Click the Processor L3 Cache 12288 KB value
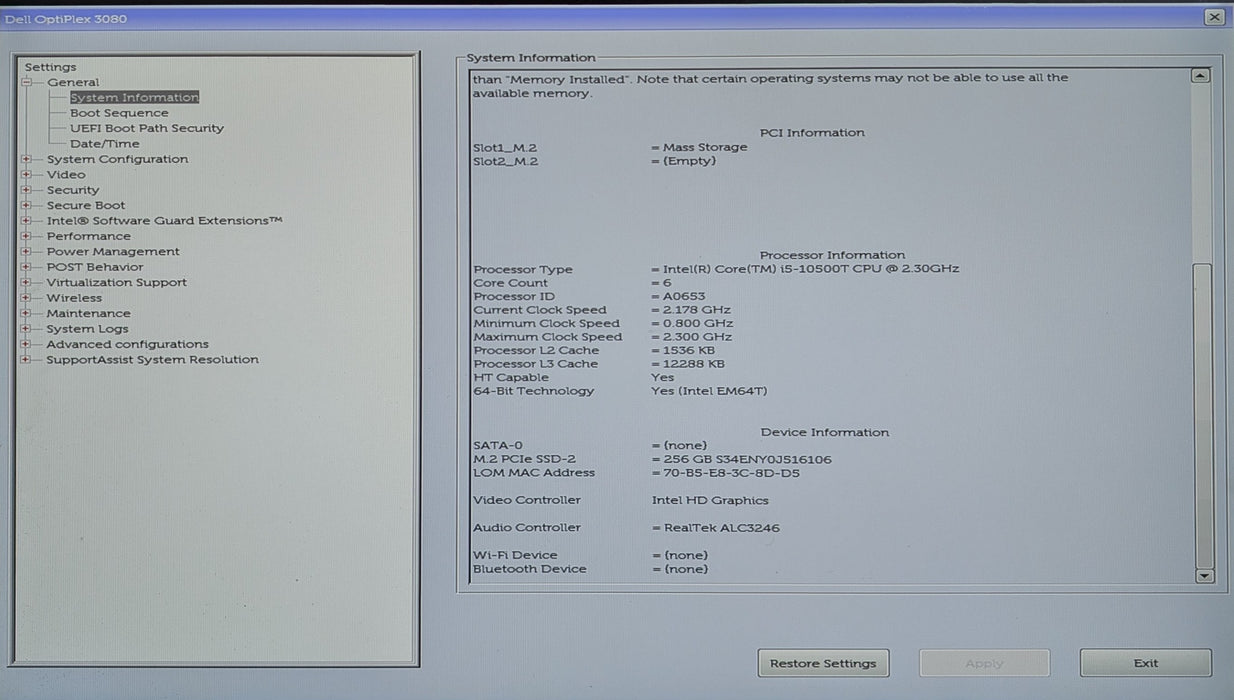Screen dimensions: 1234x700 [694, 364]
